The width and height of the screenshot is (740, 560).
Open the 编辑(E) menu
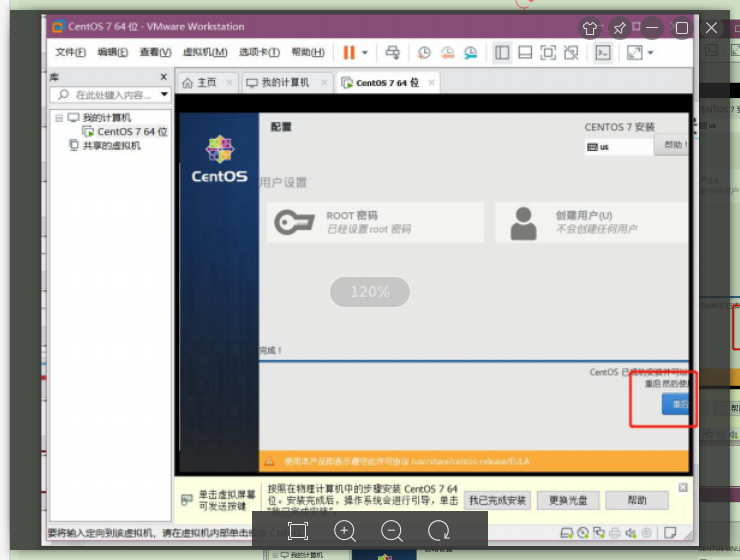point(112,52)
